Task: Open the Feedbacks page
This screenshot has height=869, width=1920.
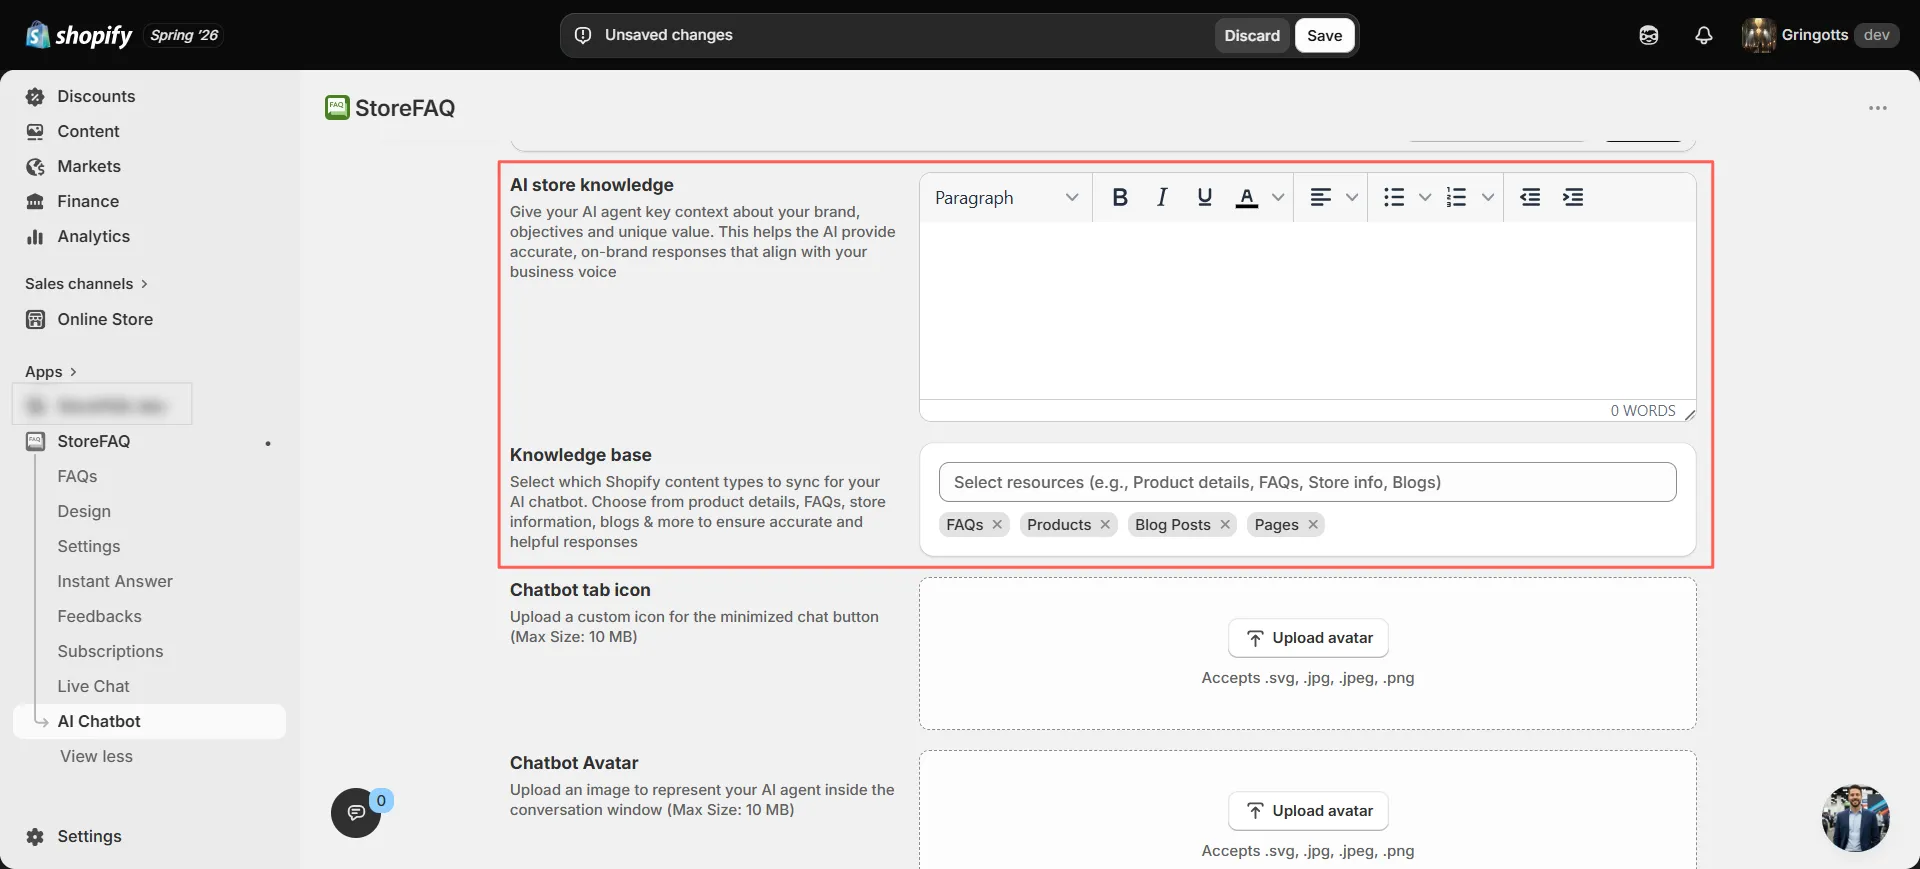Action: [x=100, y=616]
